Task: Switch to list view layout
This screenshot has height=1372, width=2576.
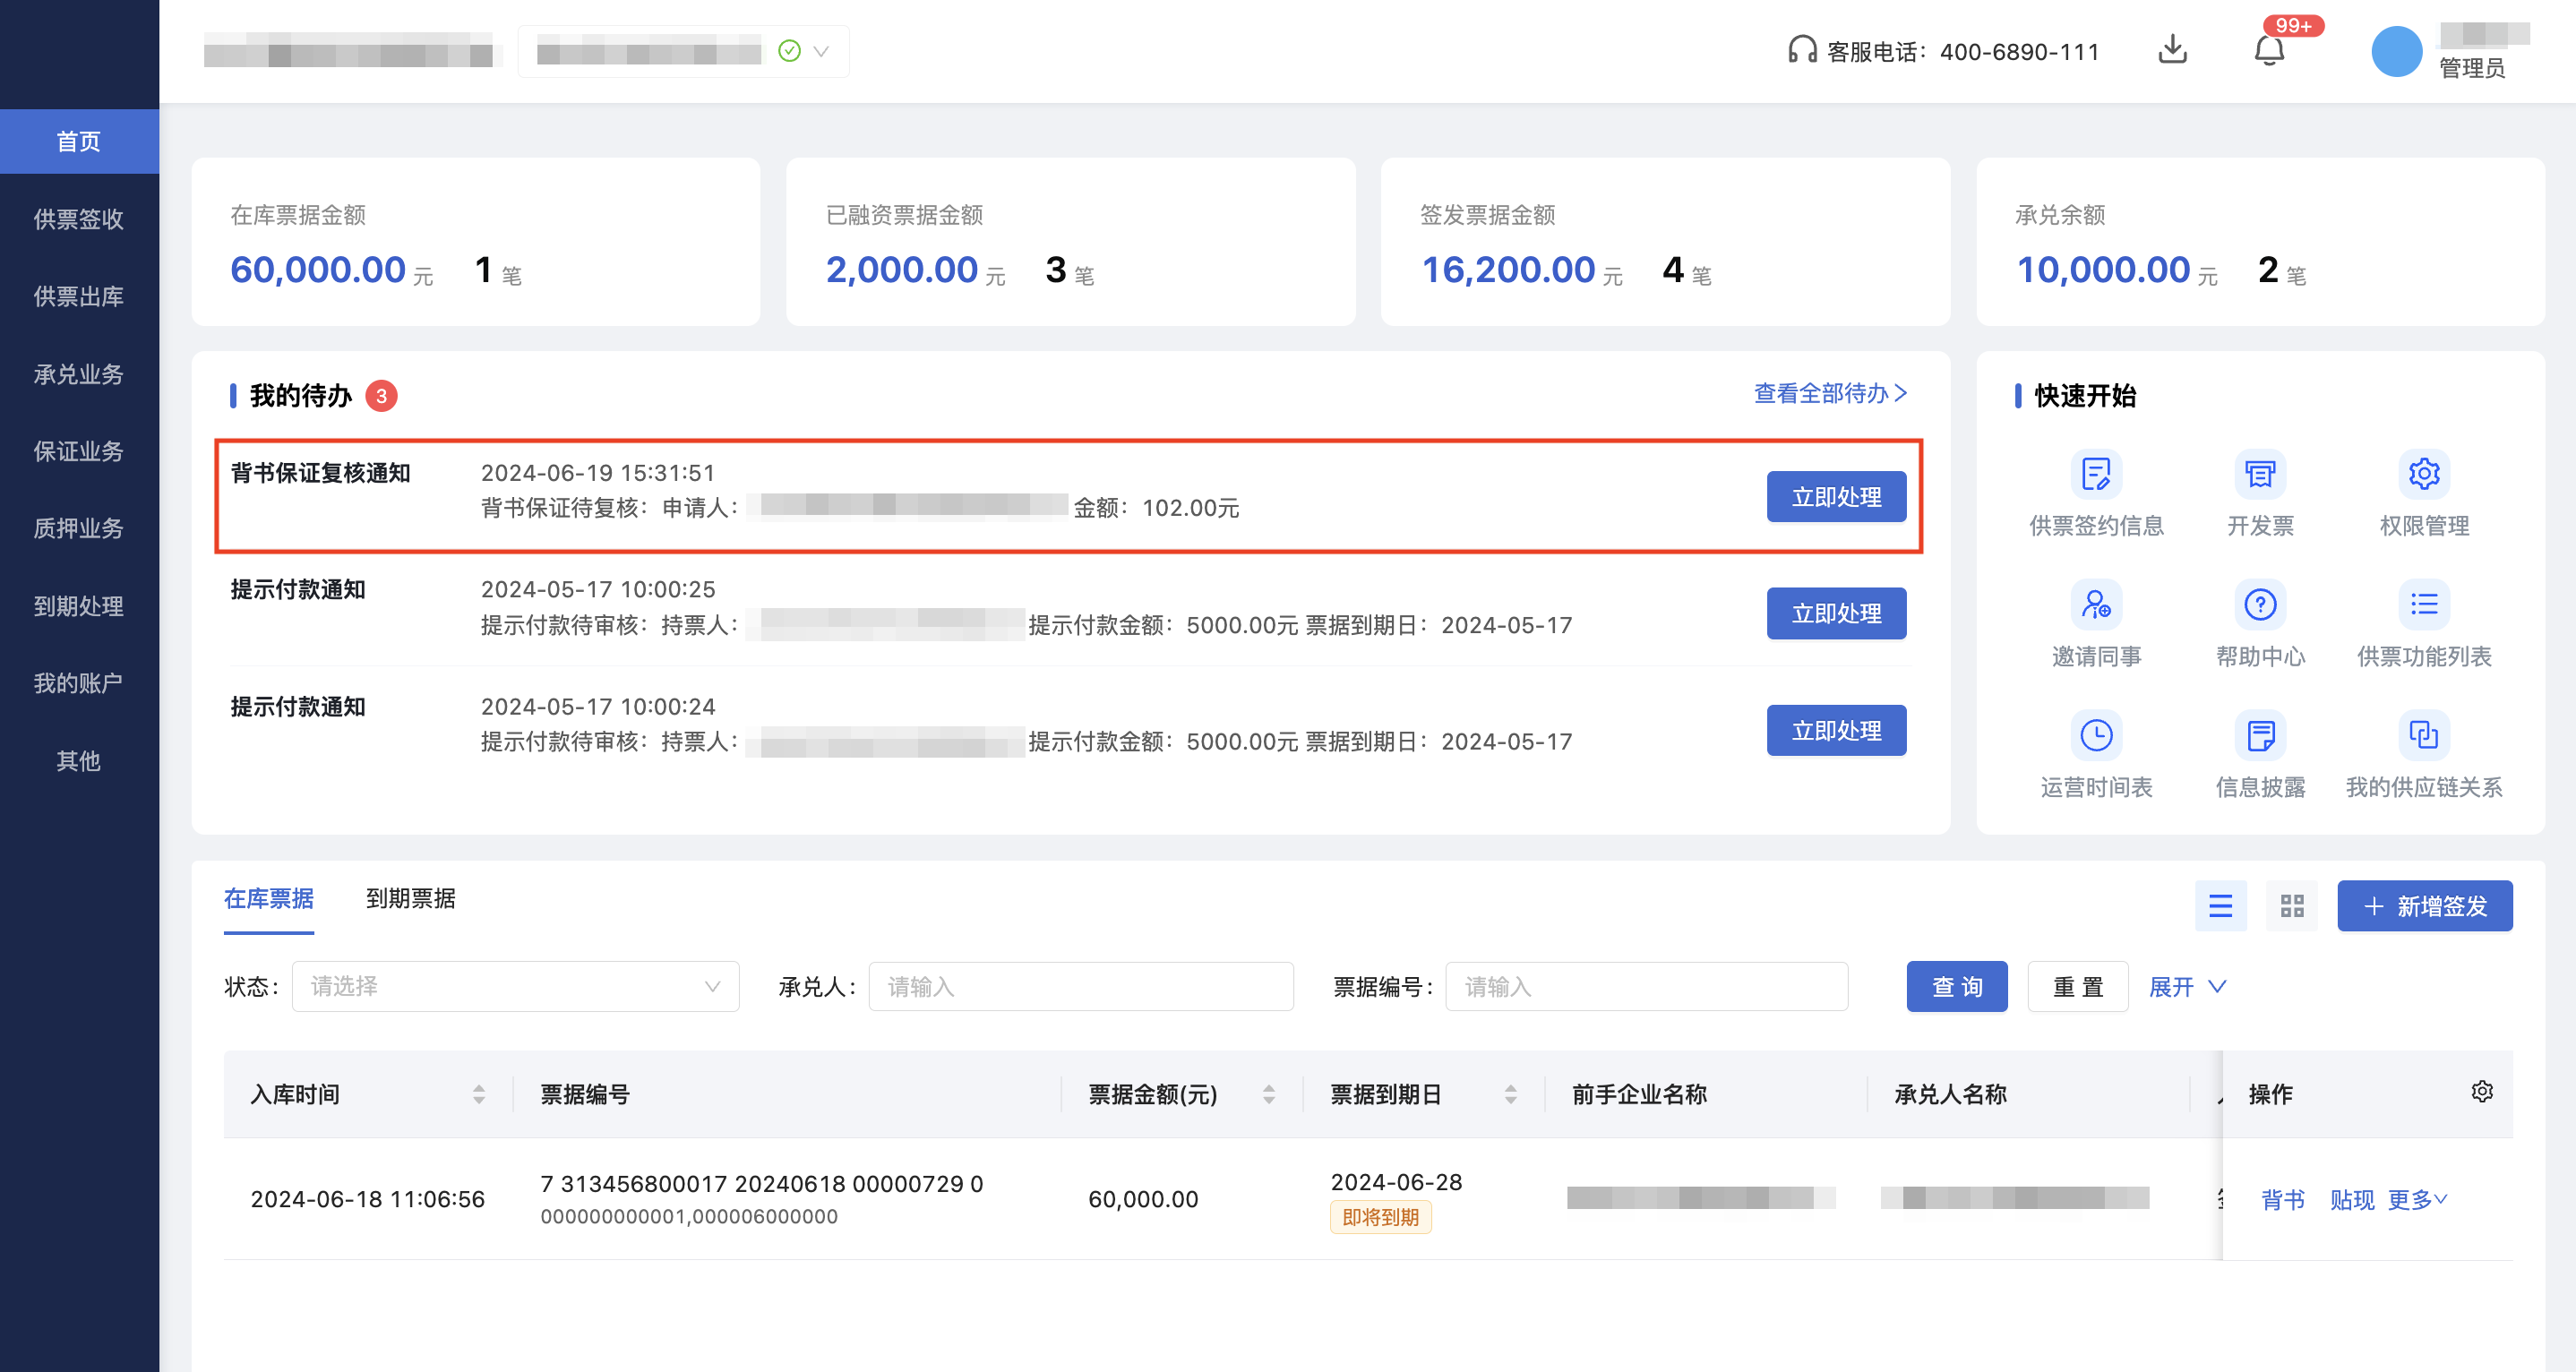Action: coord(2220,906)
